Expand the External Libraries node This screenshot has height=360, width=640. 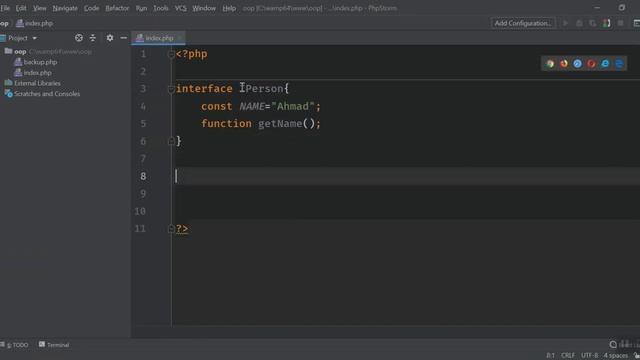pos(33,83)
